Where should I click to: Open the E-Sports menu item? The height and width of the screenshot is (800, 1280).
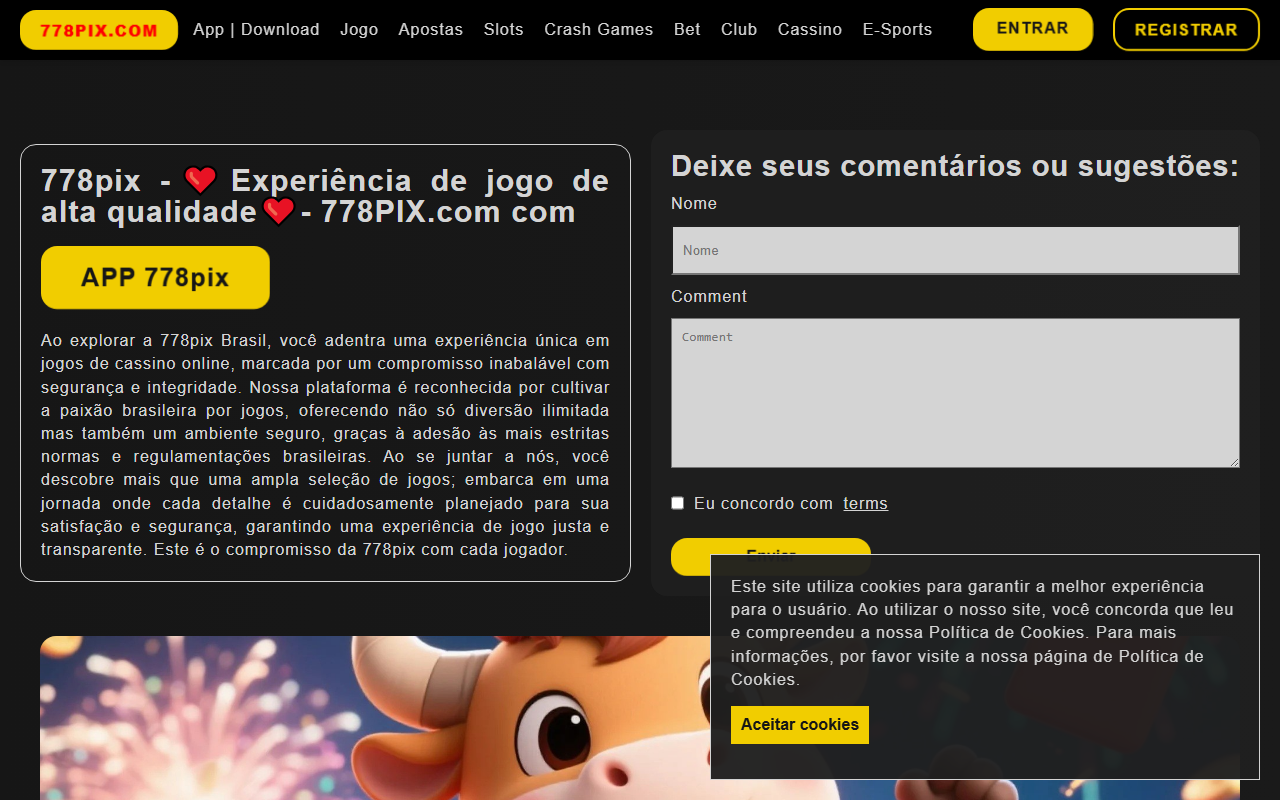tap(898, 30)
